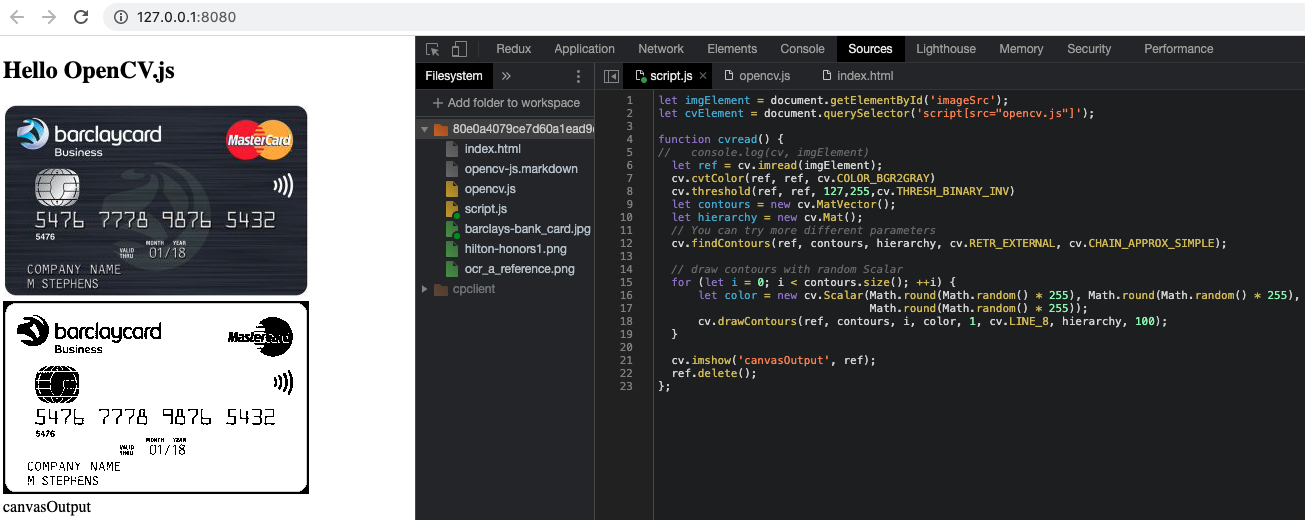Screen dimensions: 1305x520
Task: Open the Elements tab
Action: pyautogui.click(x=732, y=49)
